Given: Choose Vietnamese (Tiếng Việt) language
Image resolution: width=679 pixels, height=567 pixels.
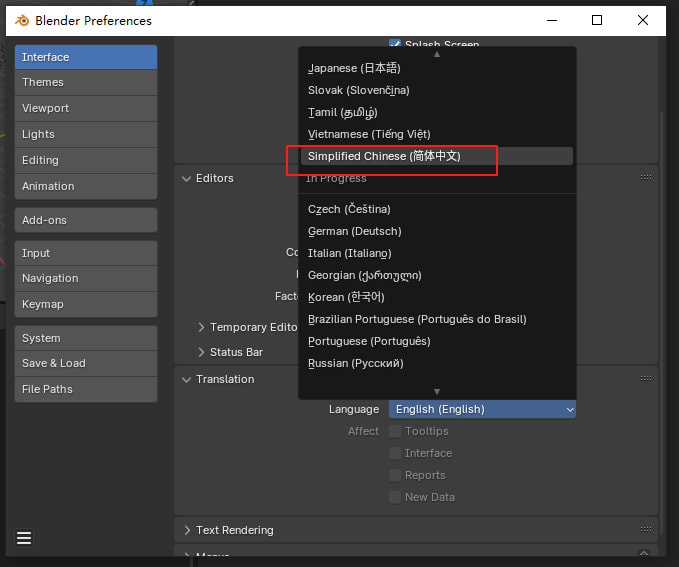Looking at the screenshot, I should 437,134.
